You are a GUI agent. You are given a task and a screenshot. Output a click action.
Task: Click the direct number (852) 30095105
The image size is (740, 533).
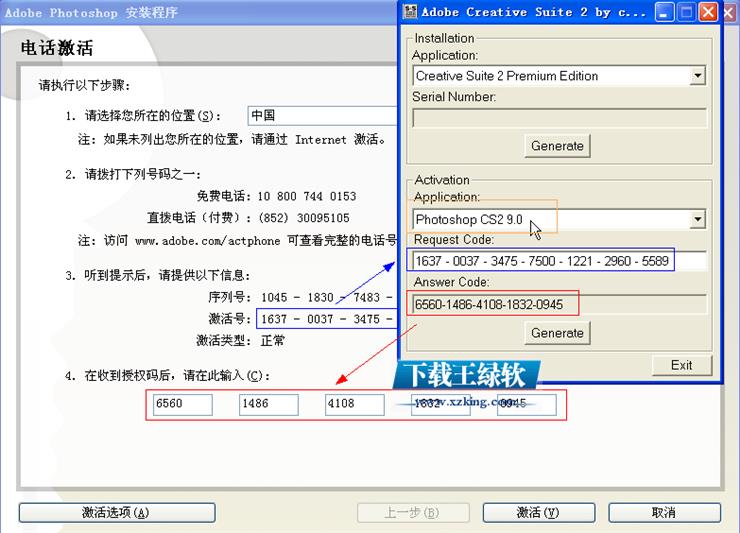pos(304,218)
